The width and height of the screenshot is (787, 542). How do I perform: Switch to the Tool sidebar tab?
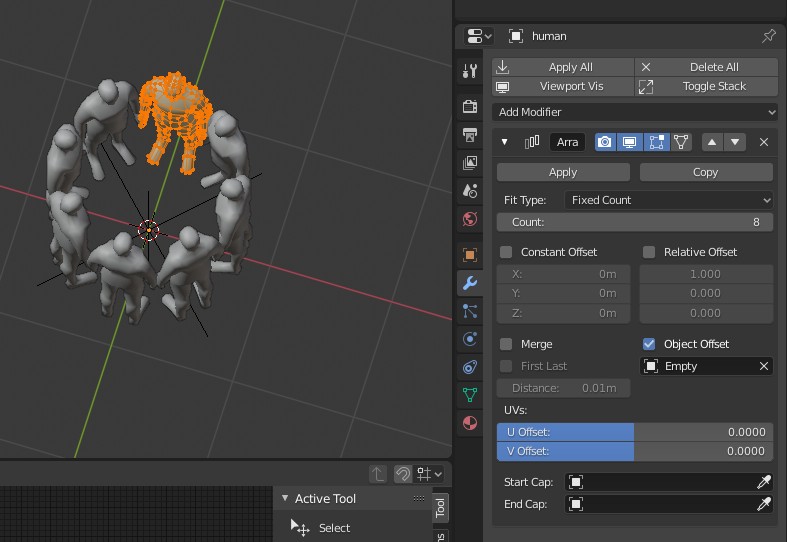tap(440, 508)
